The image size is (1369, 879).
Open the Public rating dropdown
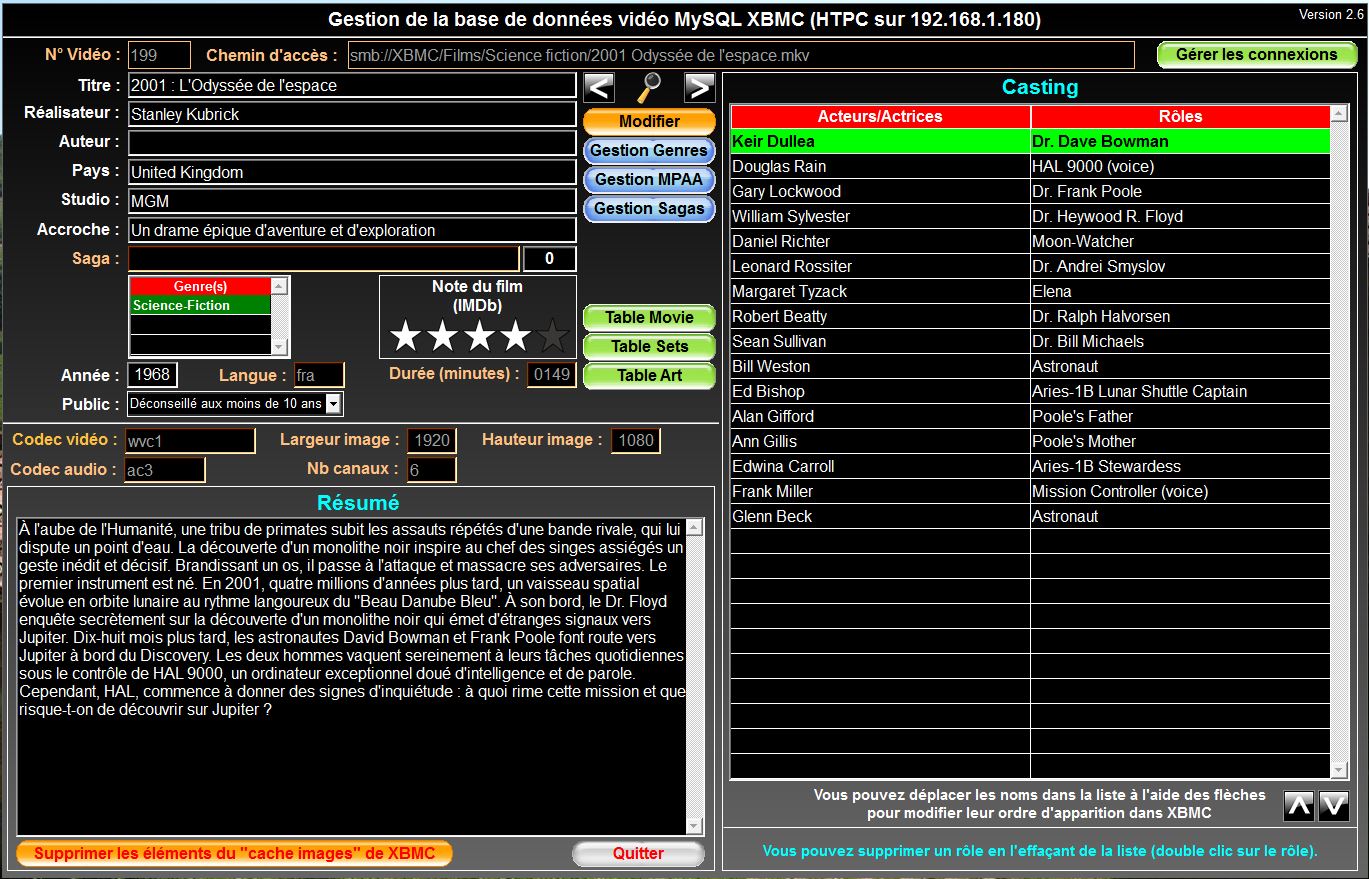[x=333, y=404]
